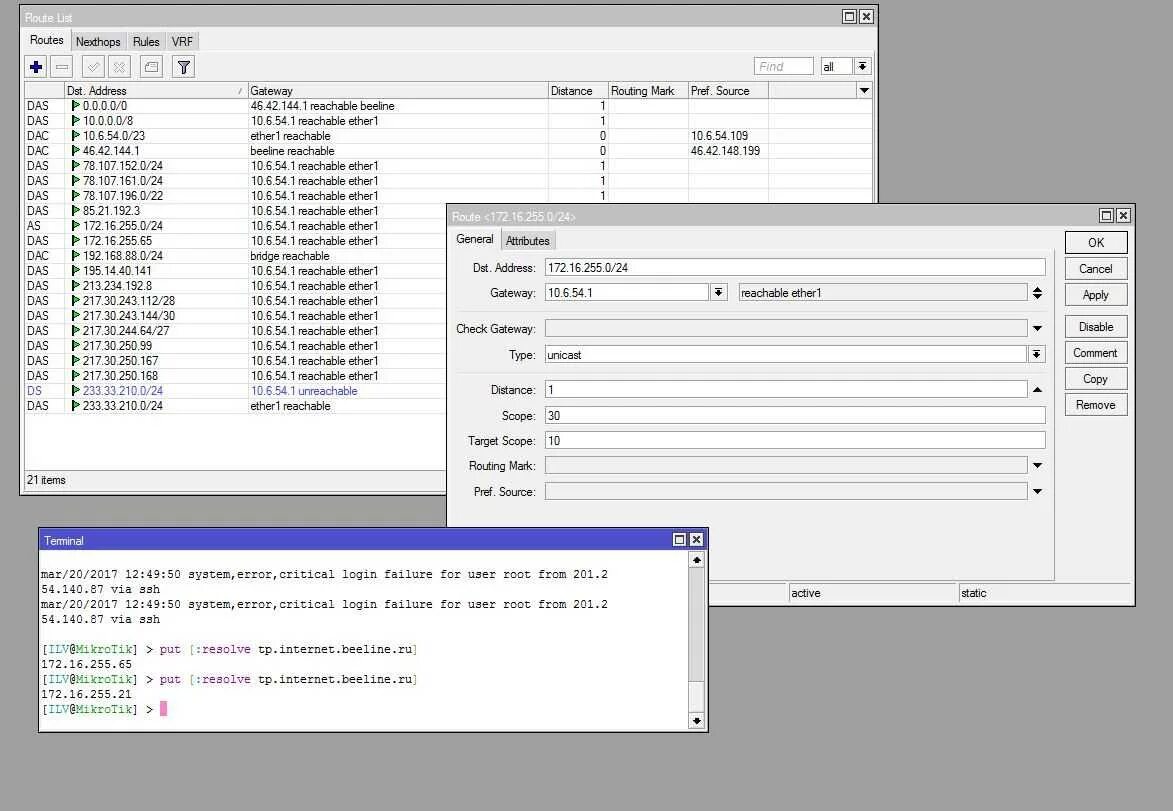Open the Attributes tab in Route dialog
The height and width of the screenshot is (811, 1173).
pyautogui.click(x=527, y=241)
